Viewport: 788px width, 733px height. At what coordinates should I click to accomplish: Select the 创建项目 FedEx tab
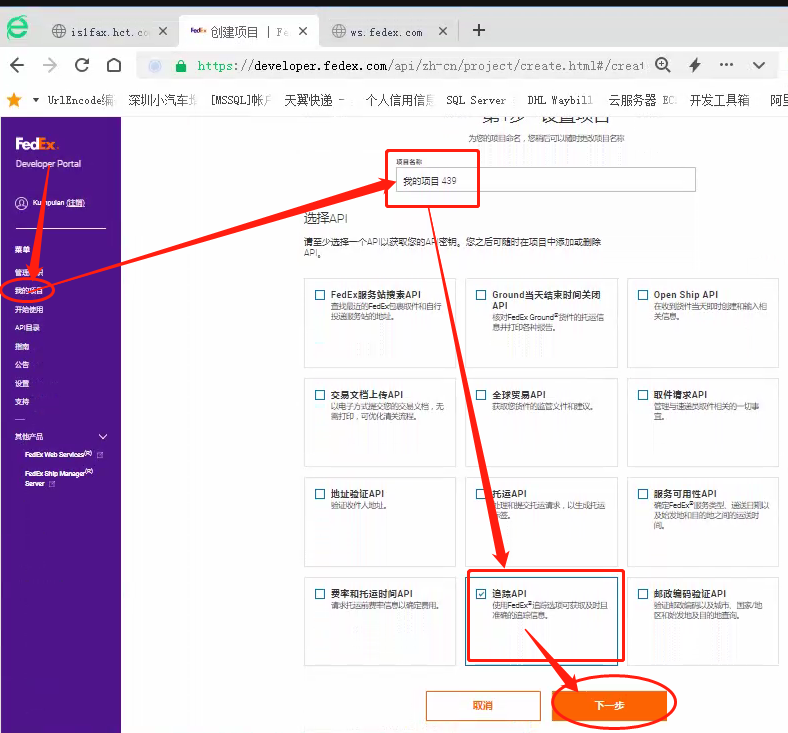[x=248, y=32]
